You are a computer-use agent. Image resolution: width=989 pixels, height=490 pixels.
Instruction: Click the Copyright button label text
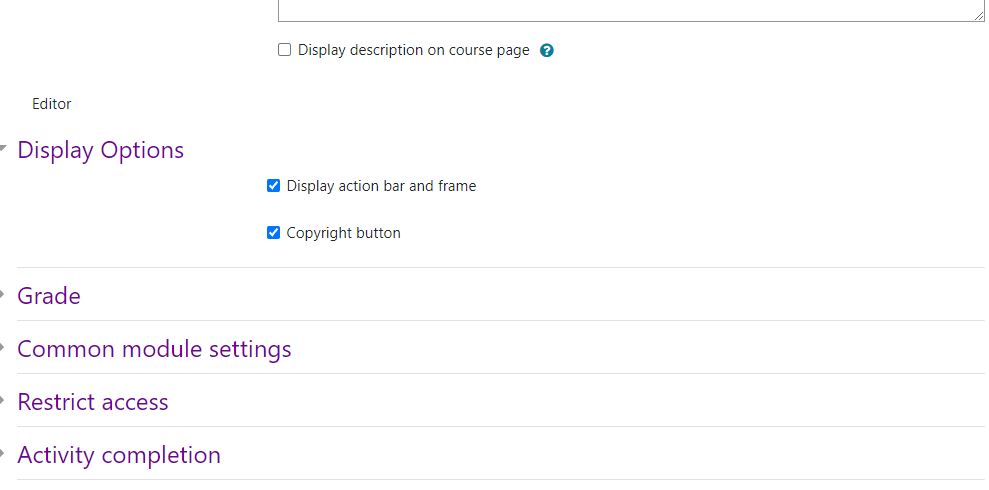(x=343, y=233)
